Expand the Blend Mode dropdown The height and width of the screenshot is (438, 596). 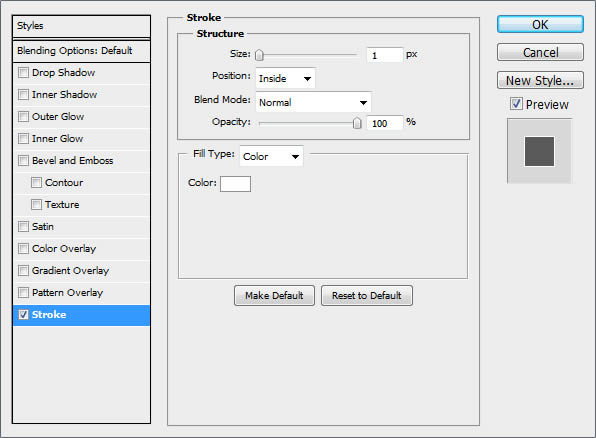tap(313, 102)
